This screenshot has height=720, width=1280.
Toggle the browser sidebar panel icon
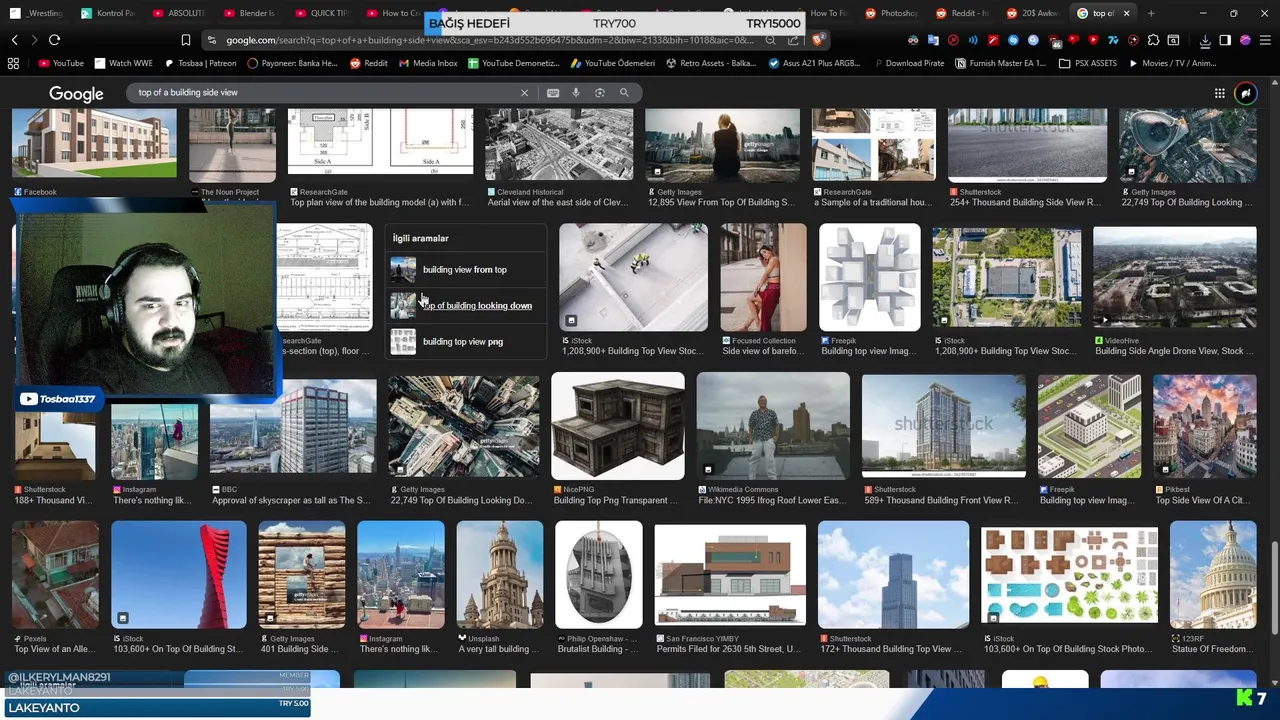1225,40
